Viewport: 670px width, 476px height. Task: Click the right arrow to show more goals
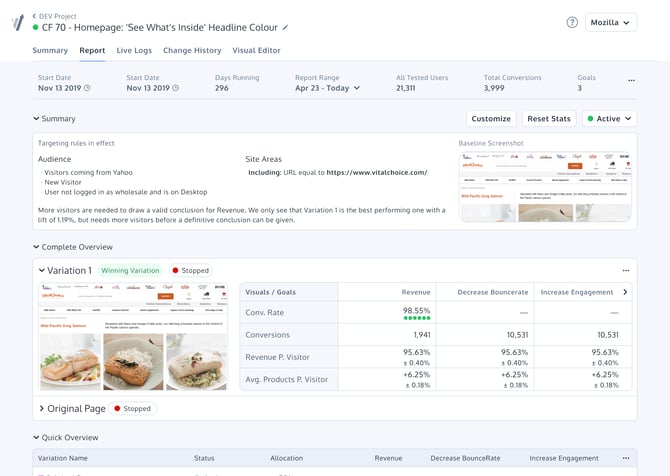pos(625,292)
